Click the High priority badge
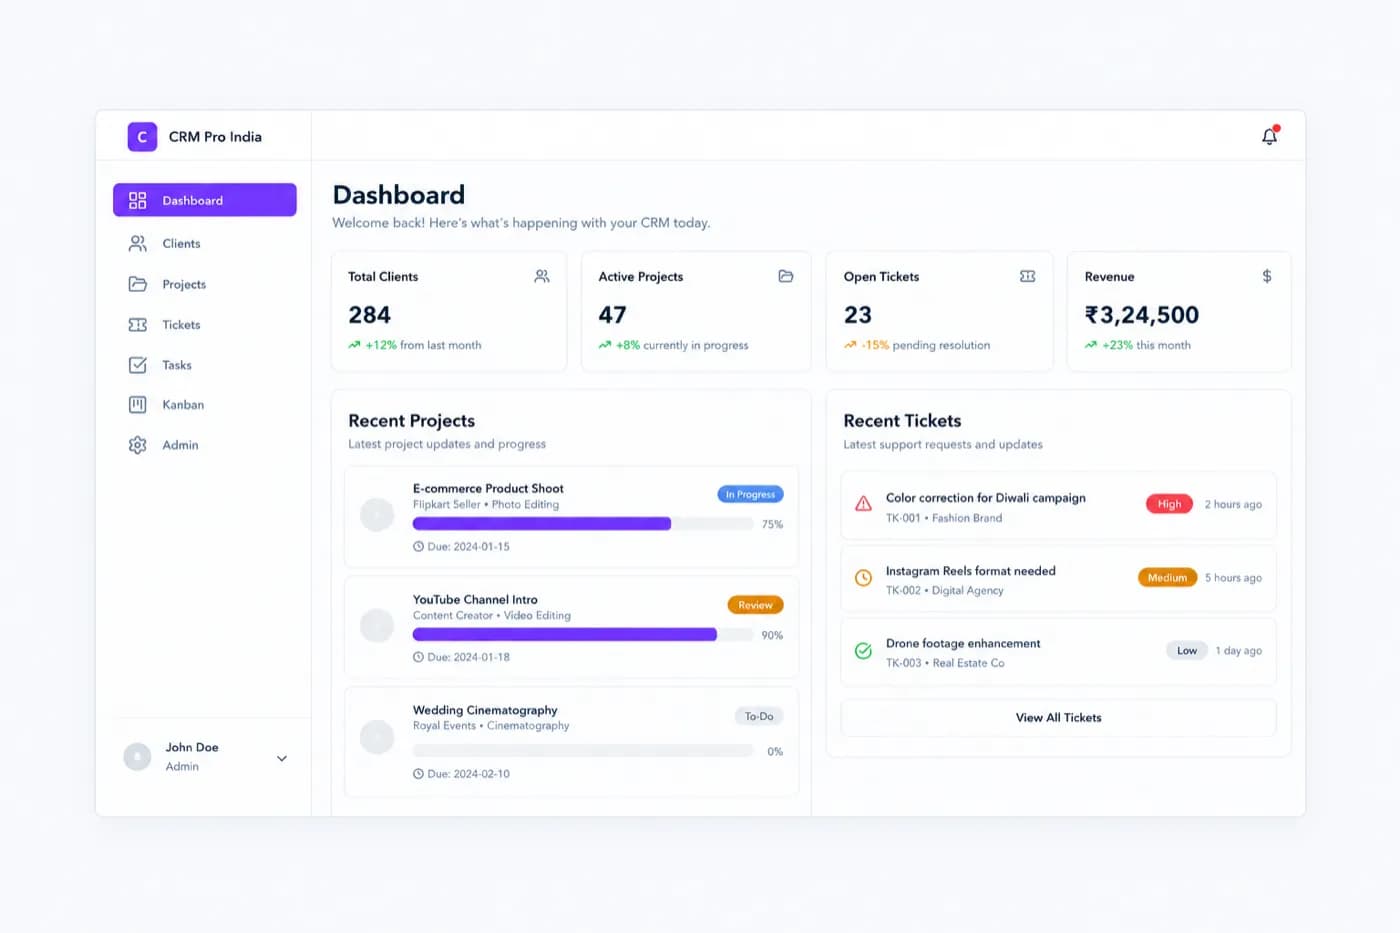 coord(1169,504)
